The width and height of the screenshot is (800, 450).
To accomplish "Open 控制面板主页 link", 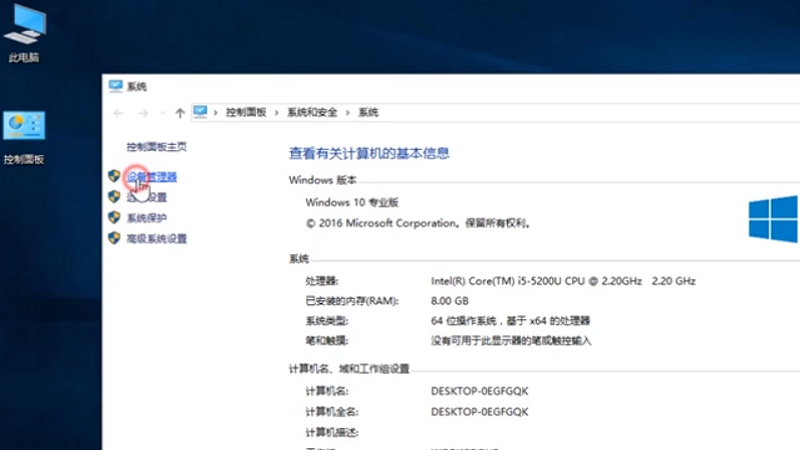I will pos(157,147).
